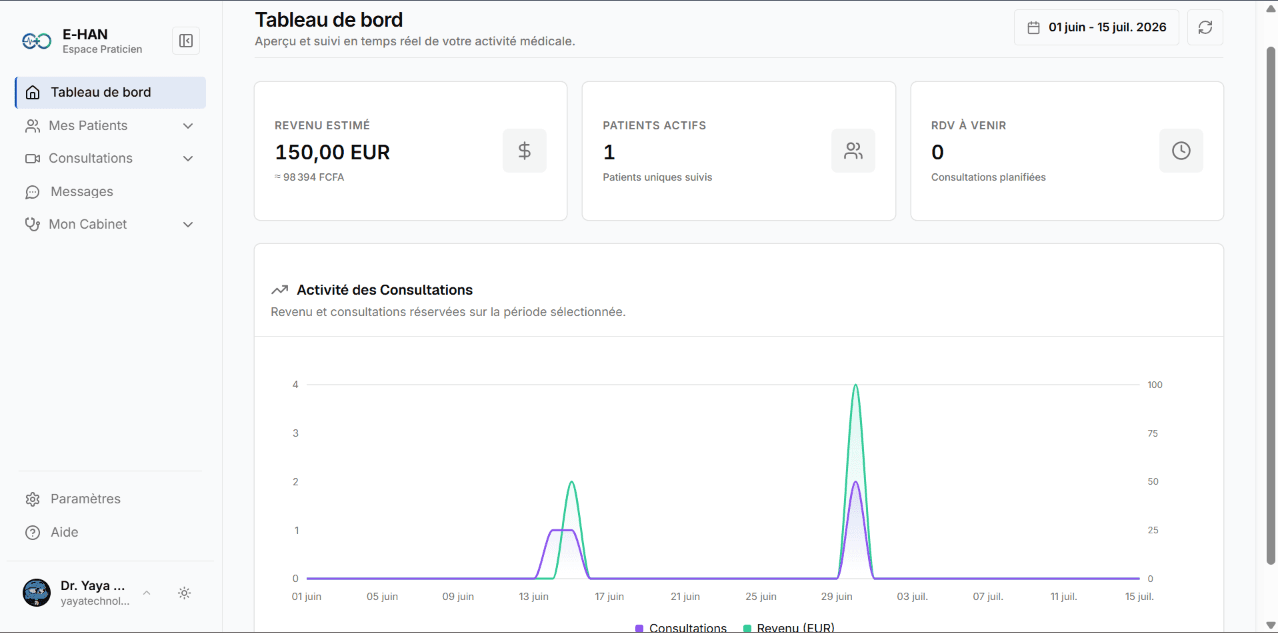The height and width of the screenshot is (633, 1279).
Task: Click the 01 juin axis label
Action: (x=306, y=597)
